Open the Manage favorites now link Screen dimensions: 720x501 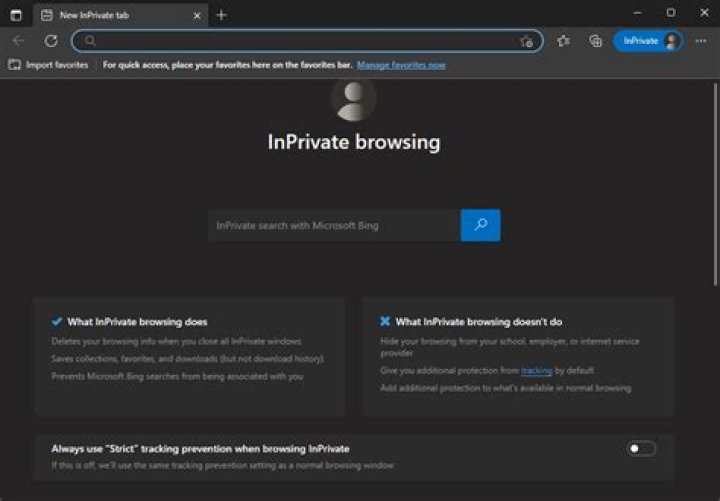point(401,65)
